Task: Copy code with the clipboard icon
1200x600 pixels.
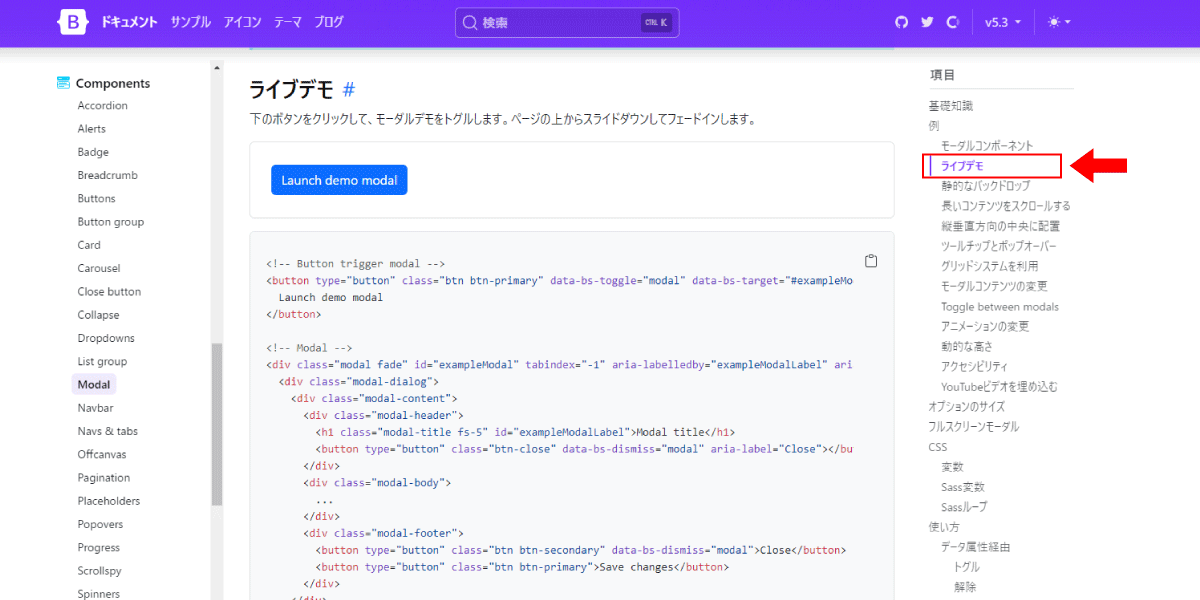Action: coord(871,261)
